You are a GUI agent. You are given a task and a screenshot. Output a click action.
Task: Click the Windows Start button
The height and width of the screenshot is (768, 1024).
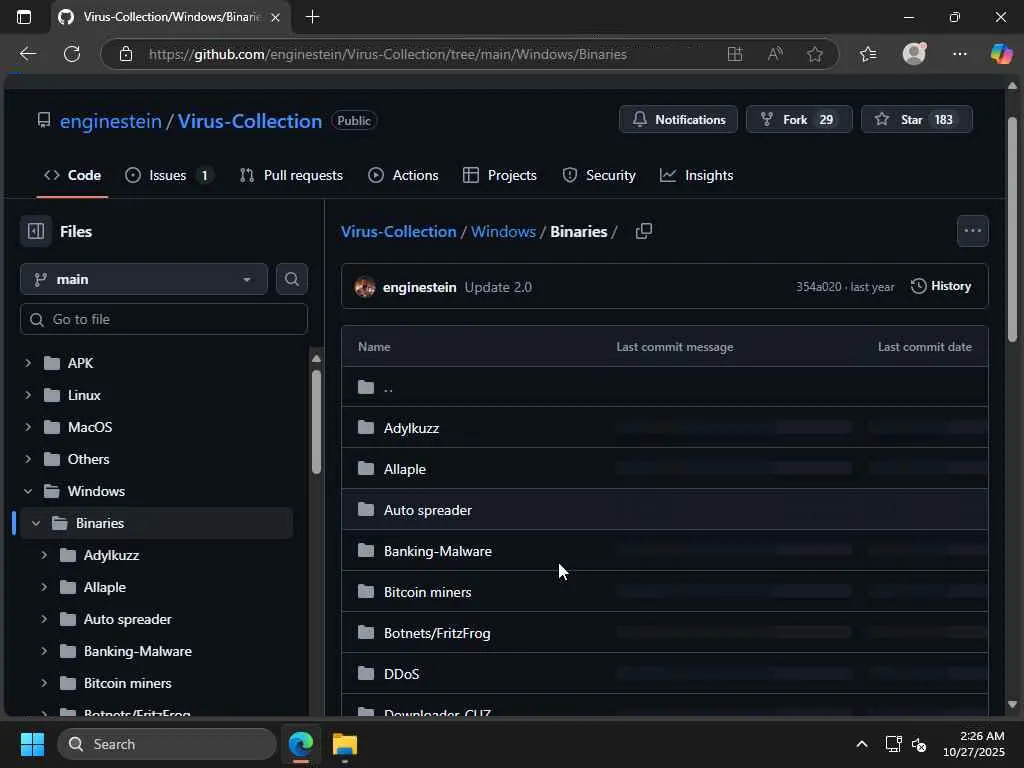[32, 744]
